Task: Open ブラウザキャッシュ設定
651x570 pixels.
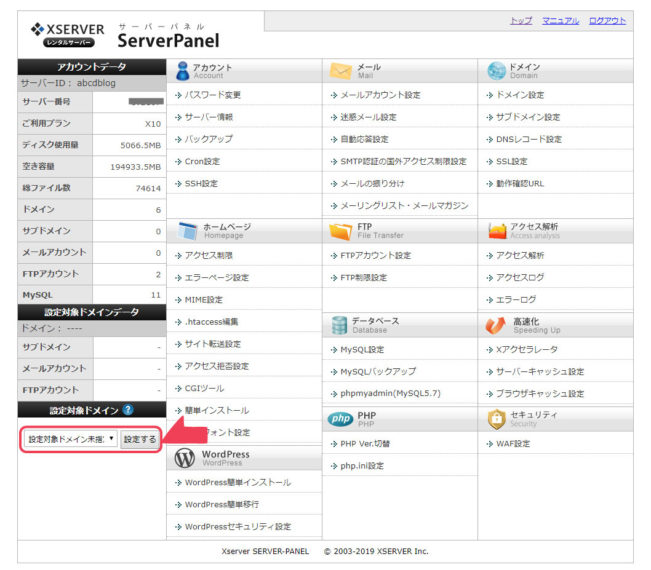Action: click(x=540, y=394)
